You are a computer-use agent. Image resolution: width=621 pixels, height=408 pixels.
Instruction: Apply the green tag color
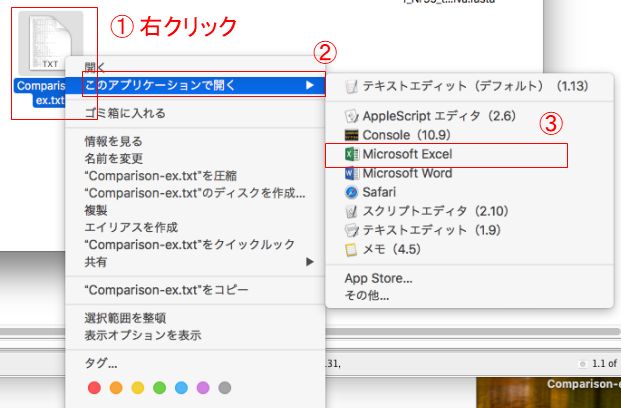[x=160, y=387]
